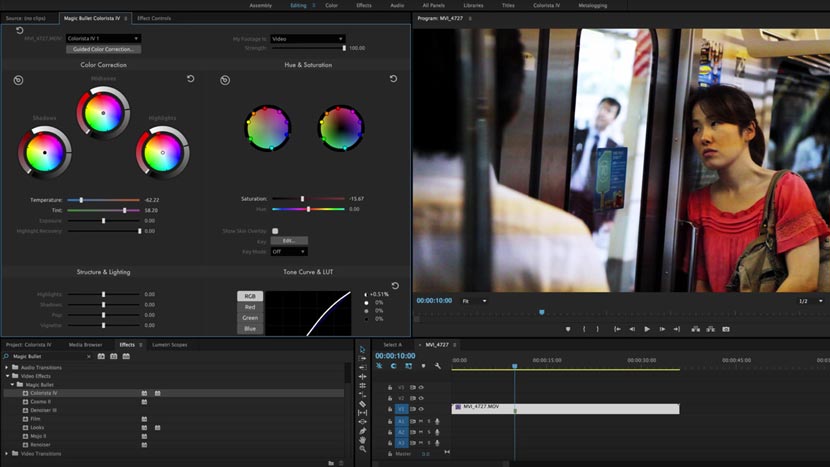Viewport: 830px width, 467px height.
Task: Select the Razor tool
Action: tap(362, 403)
